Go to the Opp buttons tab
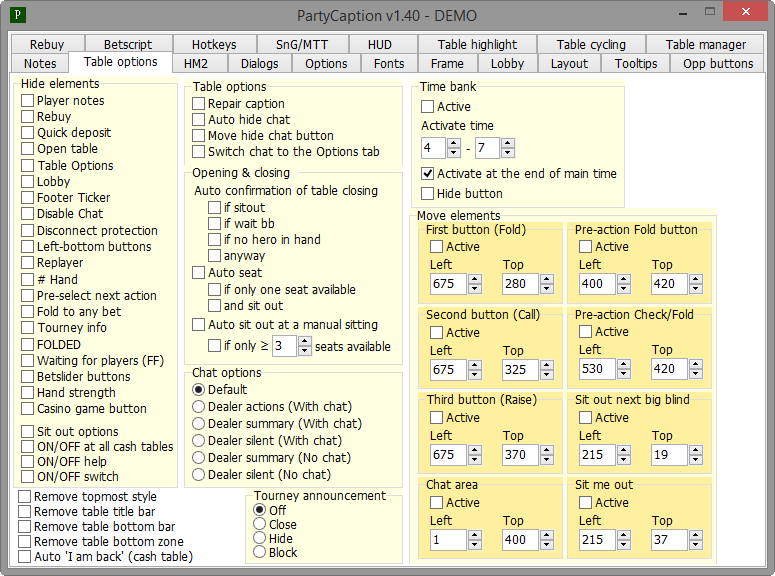The height and width of the screenshot is (576, 775). click(x=718, y=63)
